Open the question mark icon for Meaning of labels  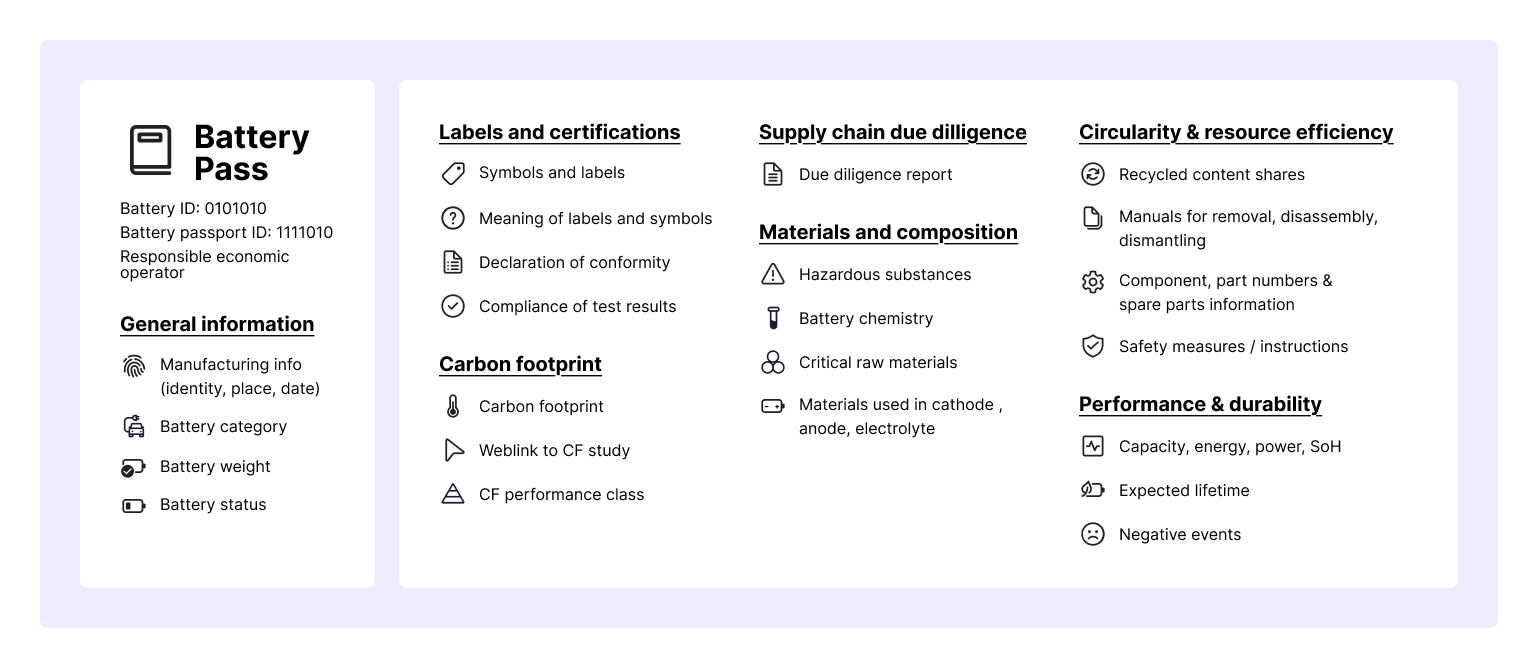(x=453, y=218)
